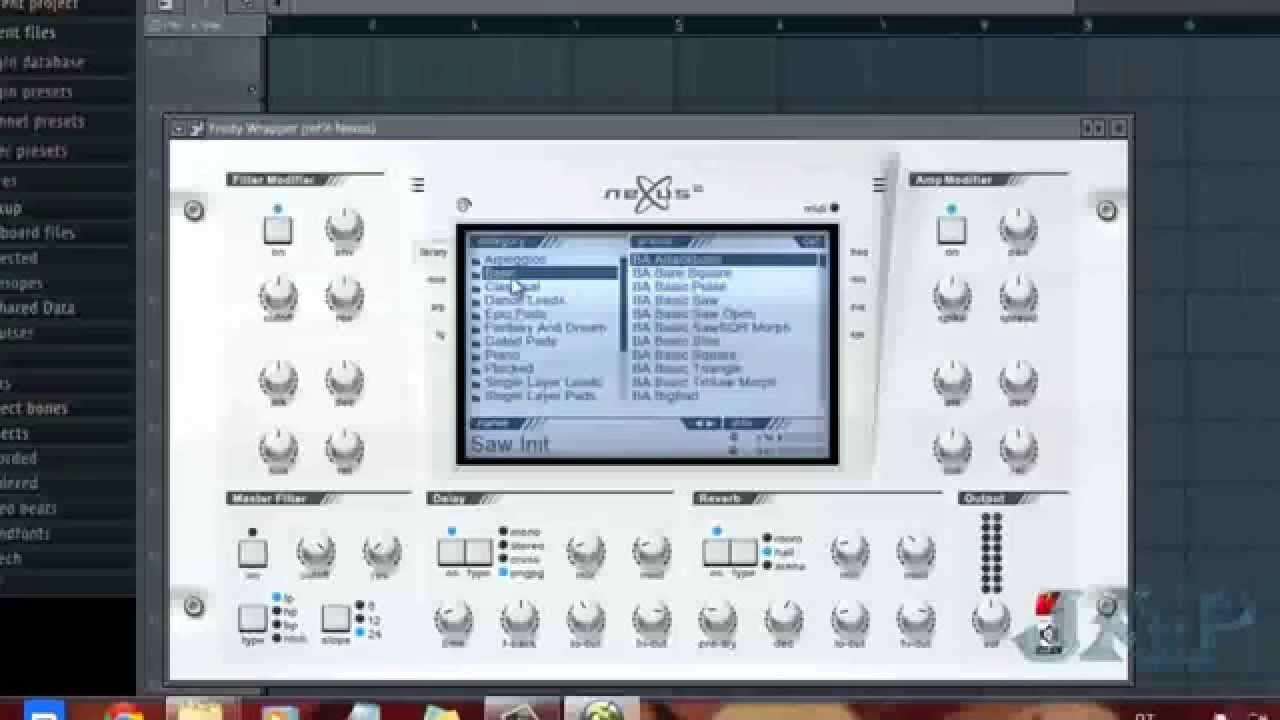Choose the Dance Leads category
Screen dimensions: 1280x720
[525, 300]
